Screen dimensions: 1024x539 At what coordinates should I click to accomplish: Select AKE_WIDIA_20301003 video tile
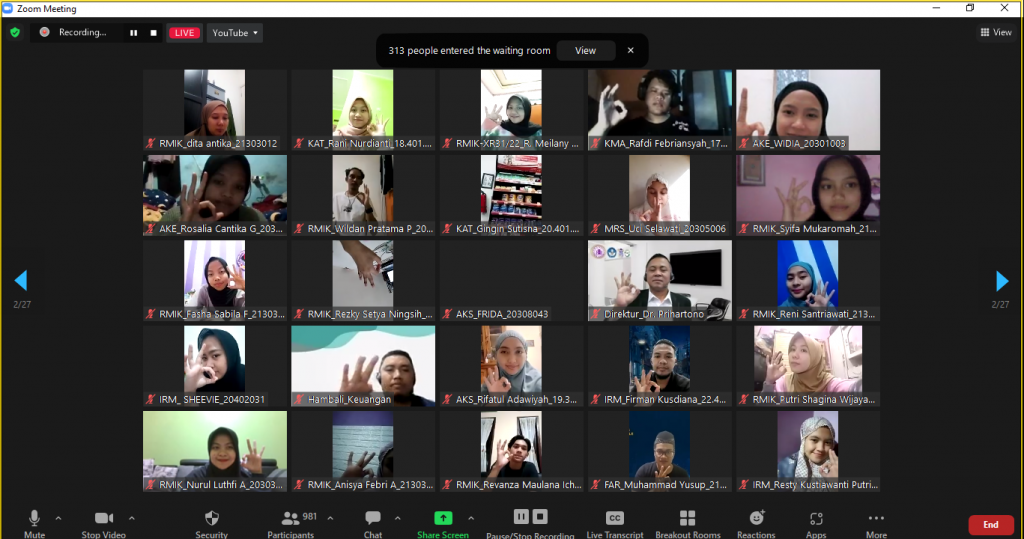808,110
